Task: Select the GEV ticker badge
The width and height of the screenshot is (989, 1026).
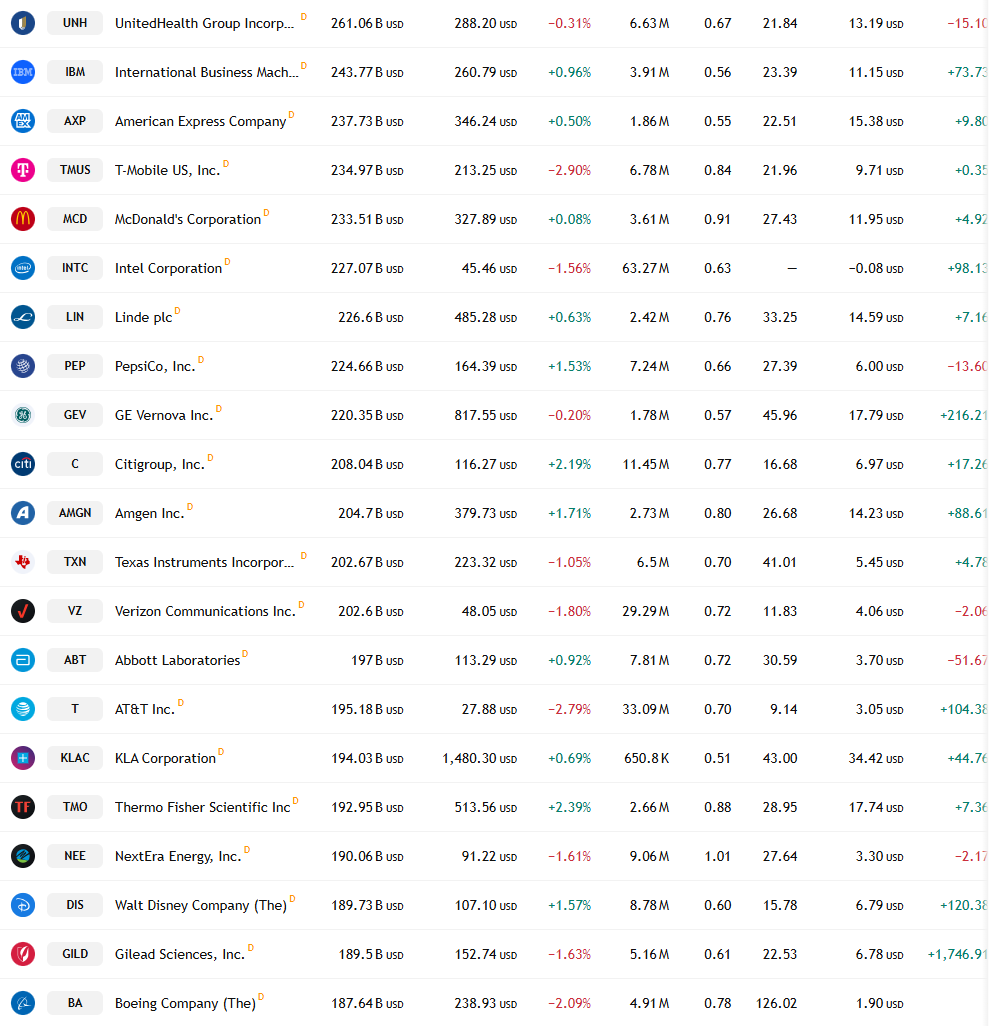Action: pos(75,415)
